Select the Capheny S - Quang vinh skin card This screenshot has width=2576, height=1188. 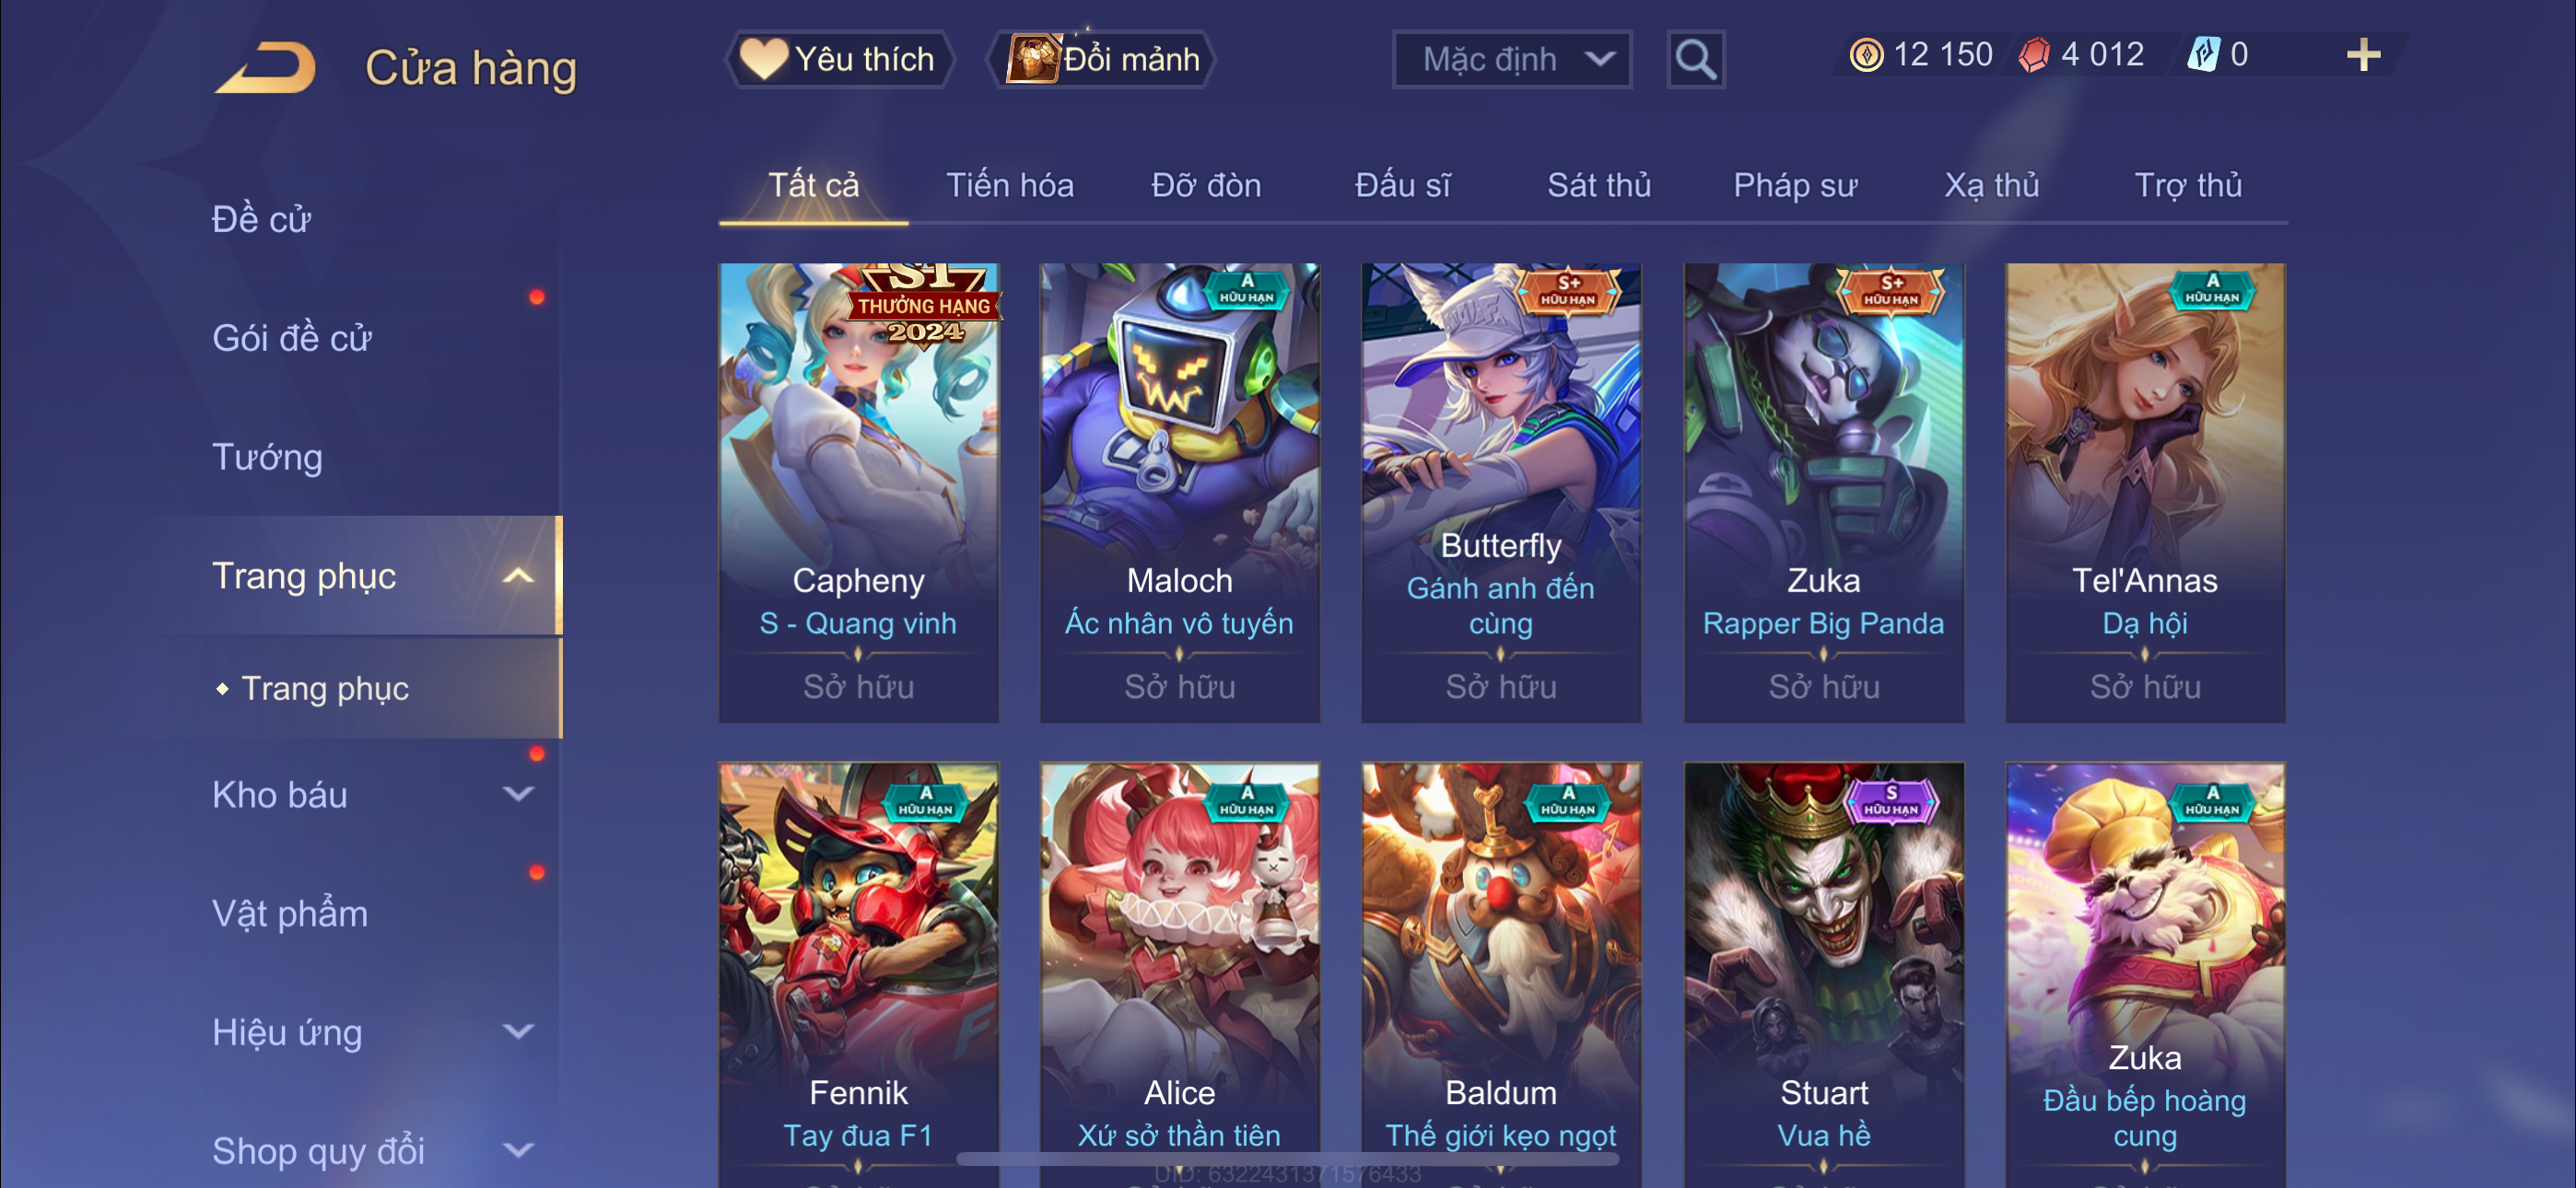(x=858, y=493)
